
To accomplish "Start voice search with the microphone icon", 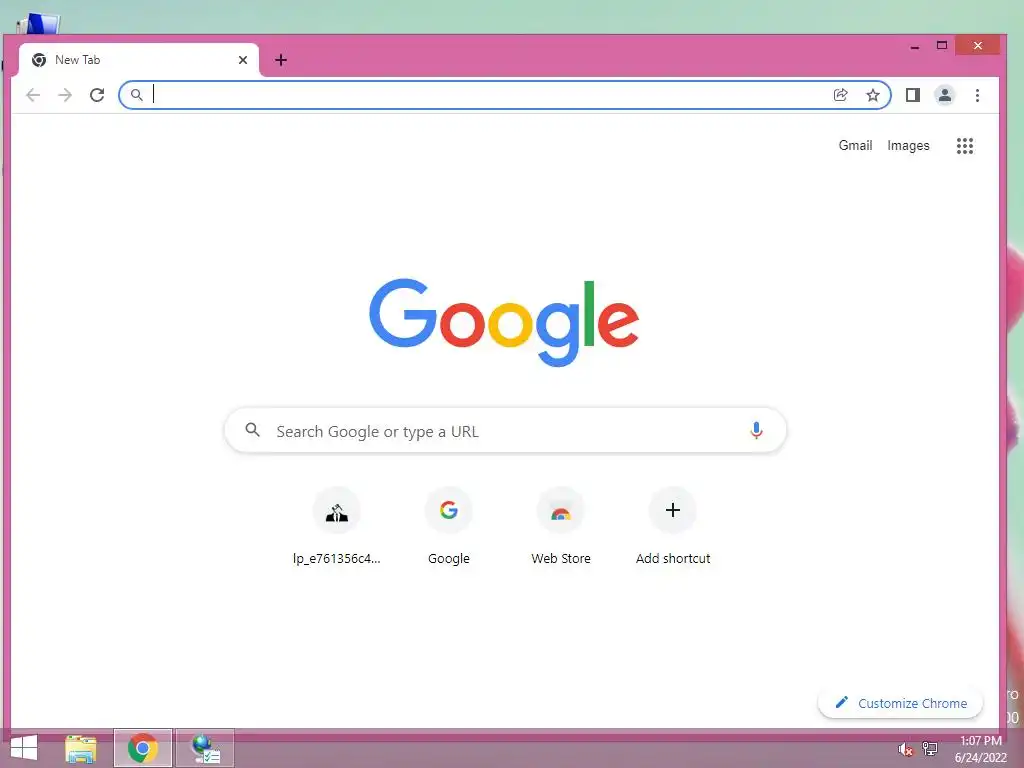I will point(756,430).
